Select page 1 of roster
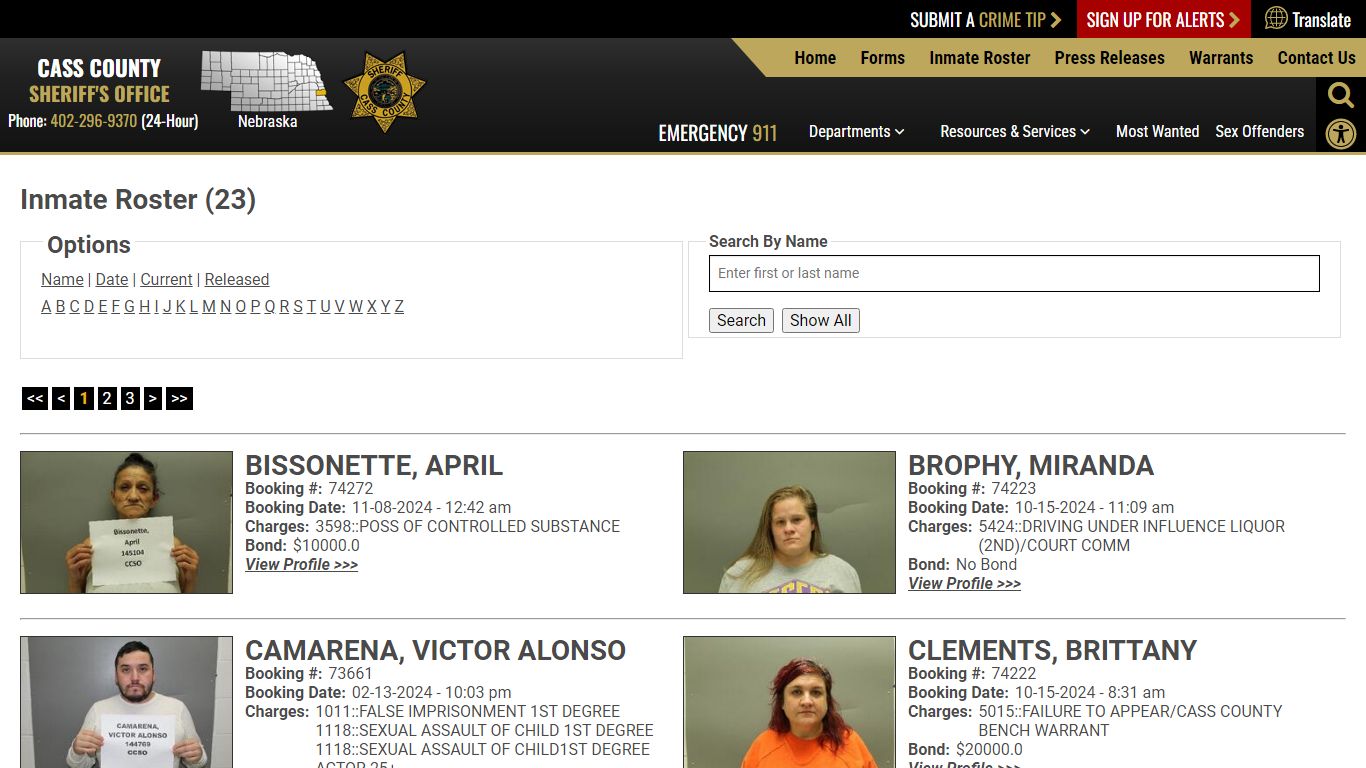This screenshot has height=768, width=1366. coord(84,399)
